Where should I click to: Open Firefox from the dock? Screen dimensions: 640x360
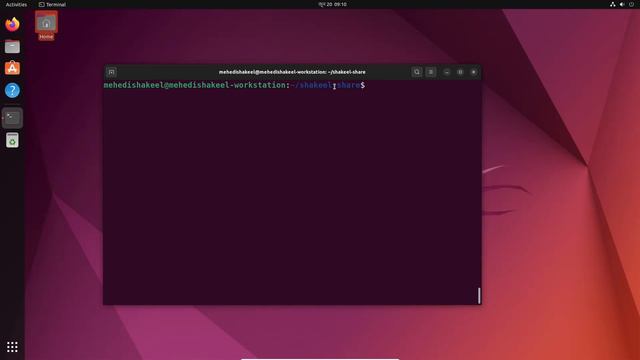click(x=12, y=24)
